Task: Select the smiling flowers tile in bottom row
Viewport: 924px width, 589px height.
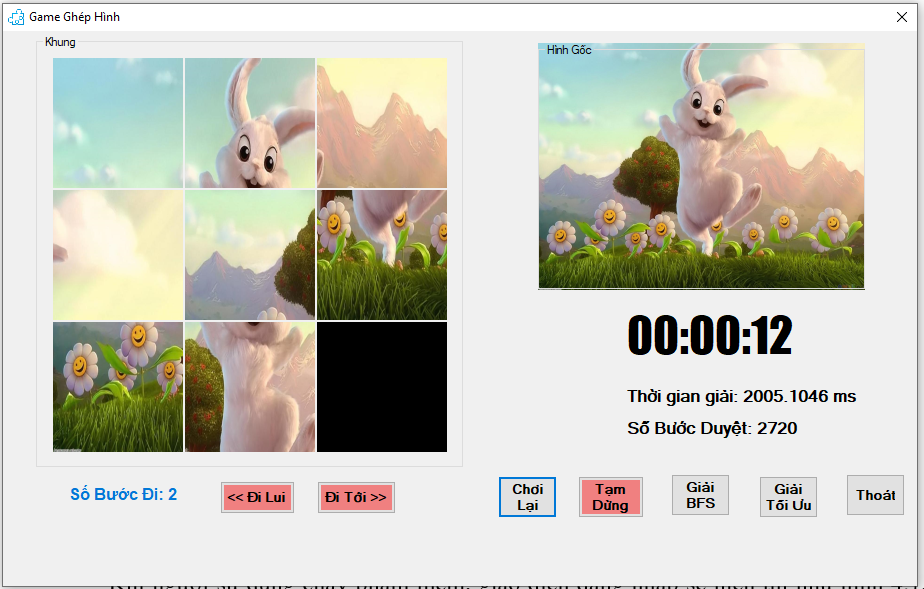Action: point(118,387)
